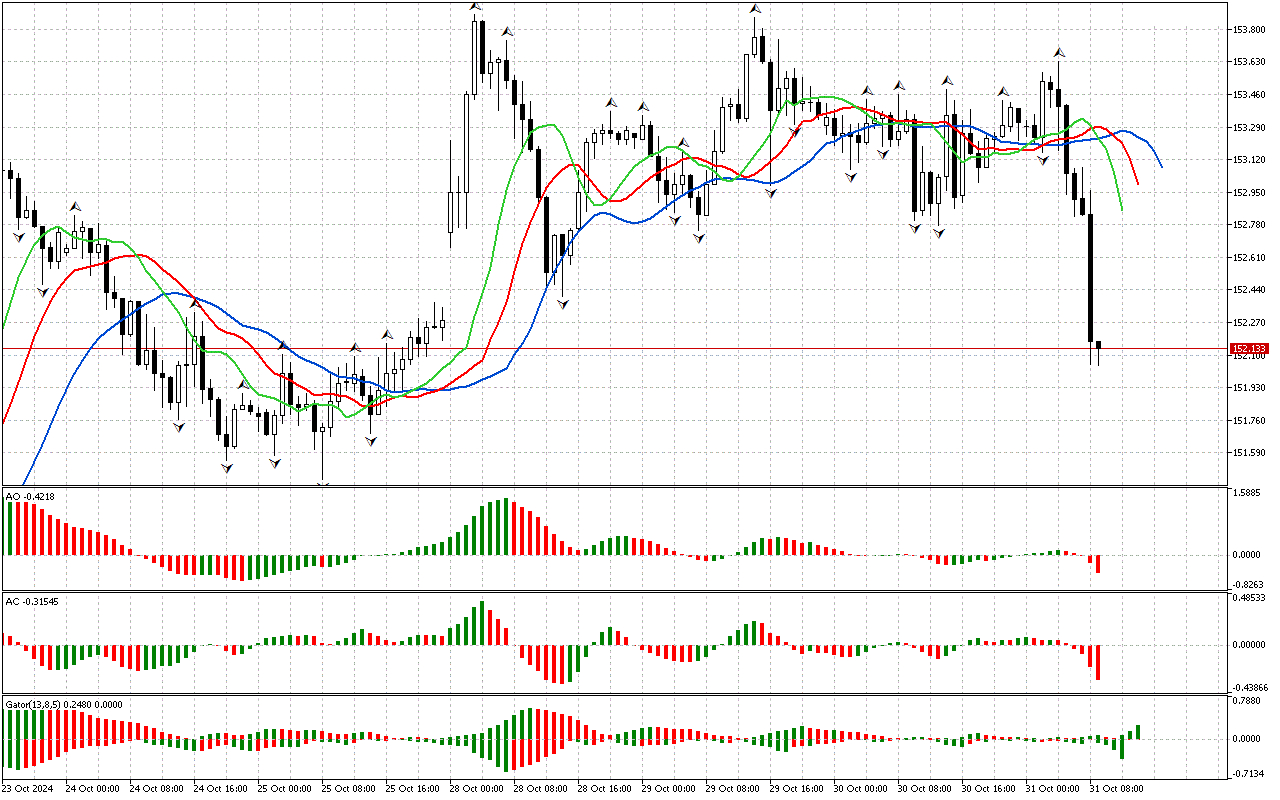The width and height of the screenshot is (1280, 800).
Task: Select the 153.460 price level label
Action: click(x=1250, y=95)
